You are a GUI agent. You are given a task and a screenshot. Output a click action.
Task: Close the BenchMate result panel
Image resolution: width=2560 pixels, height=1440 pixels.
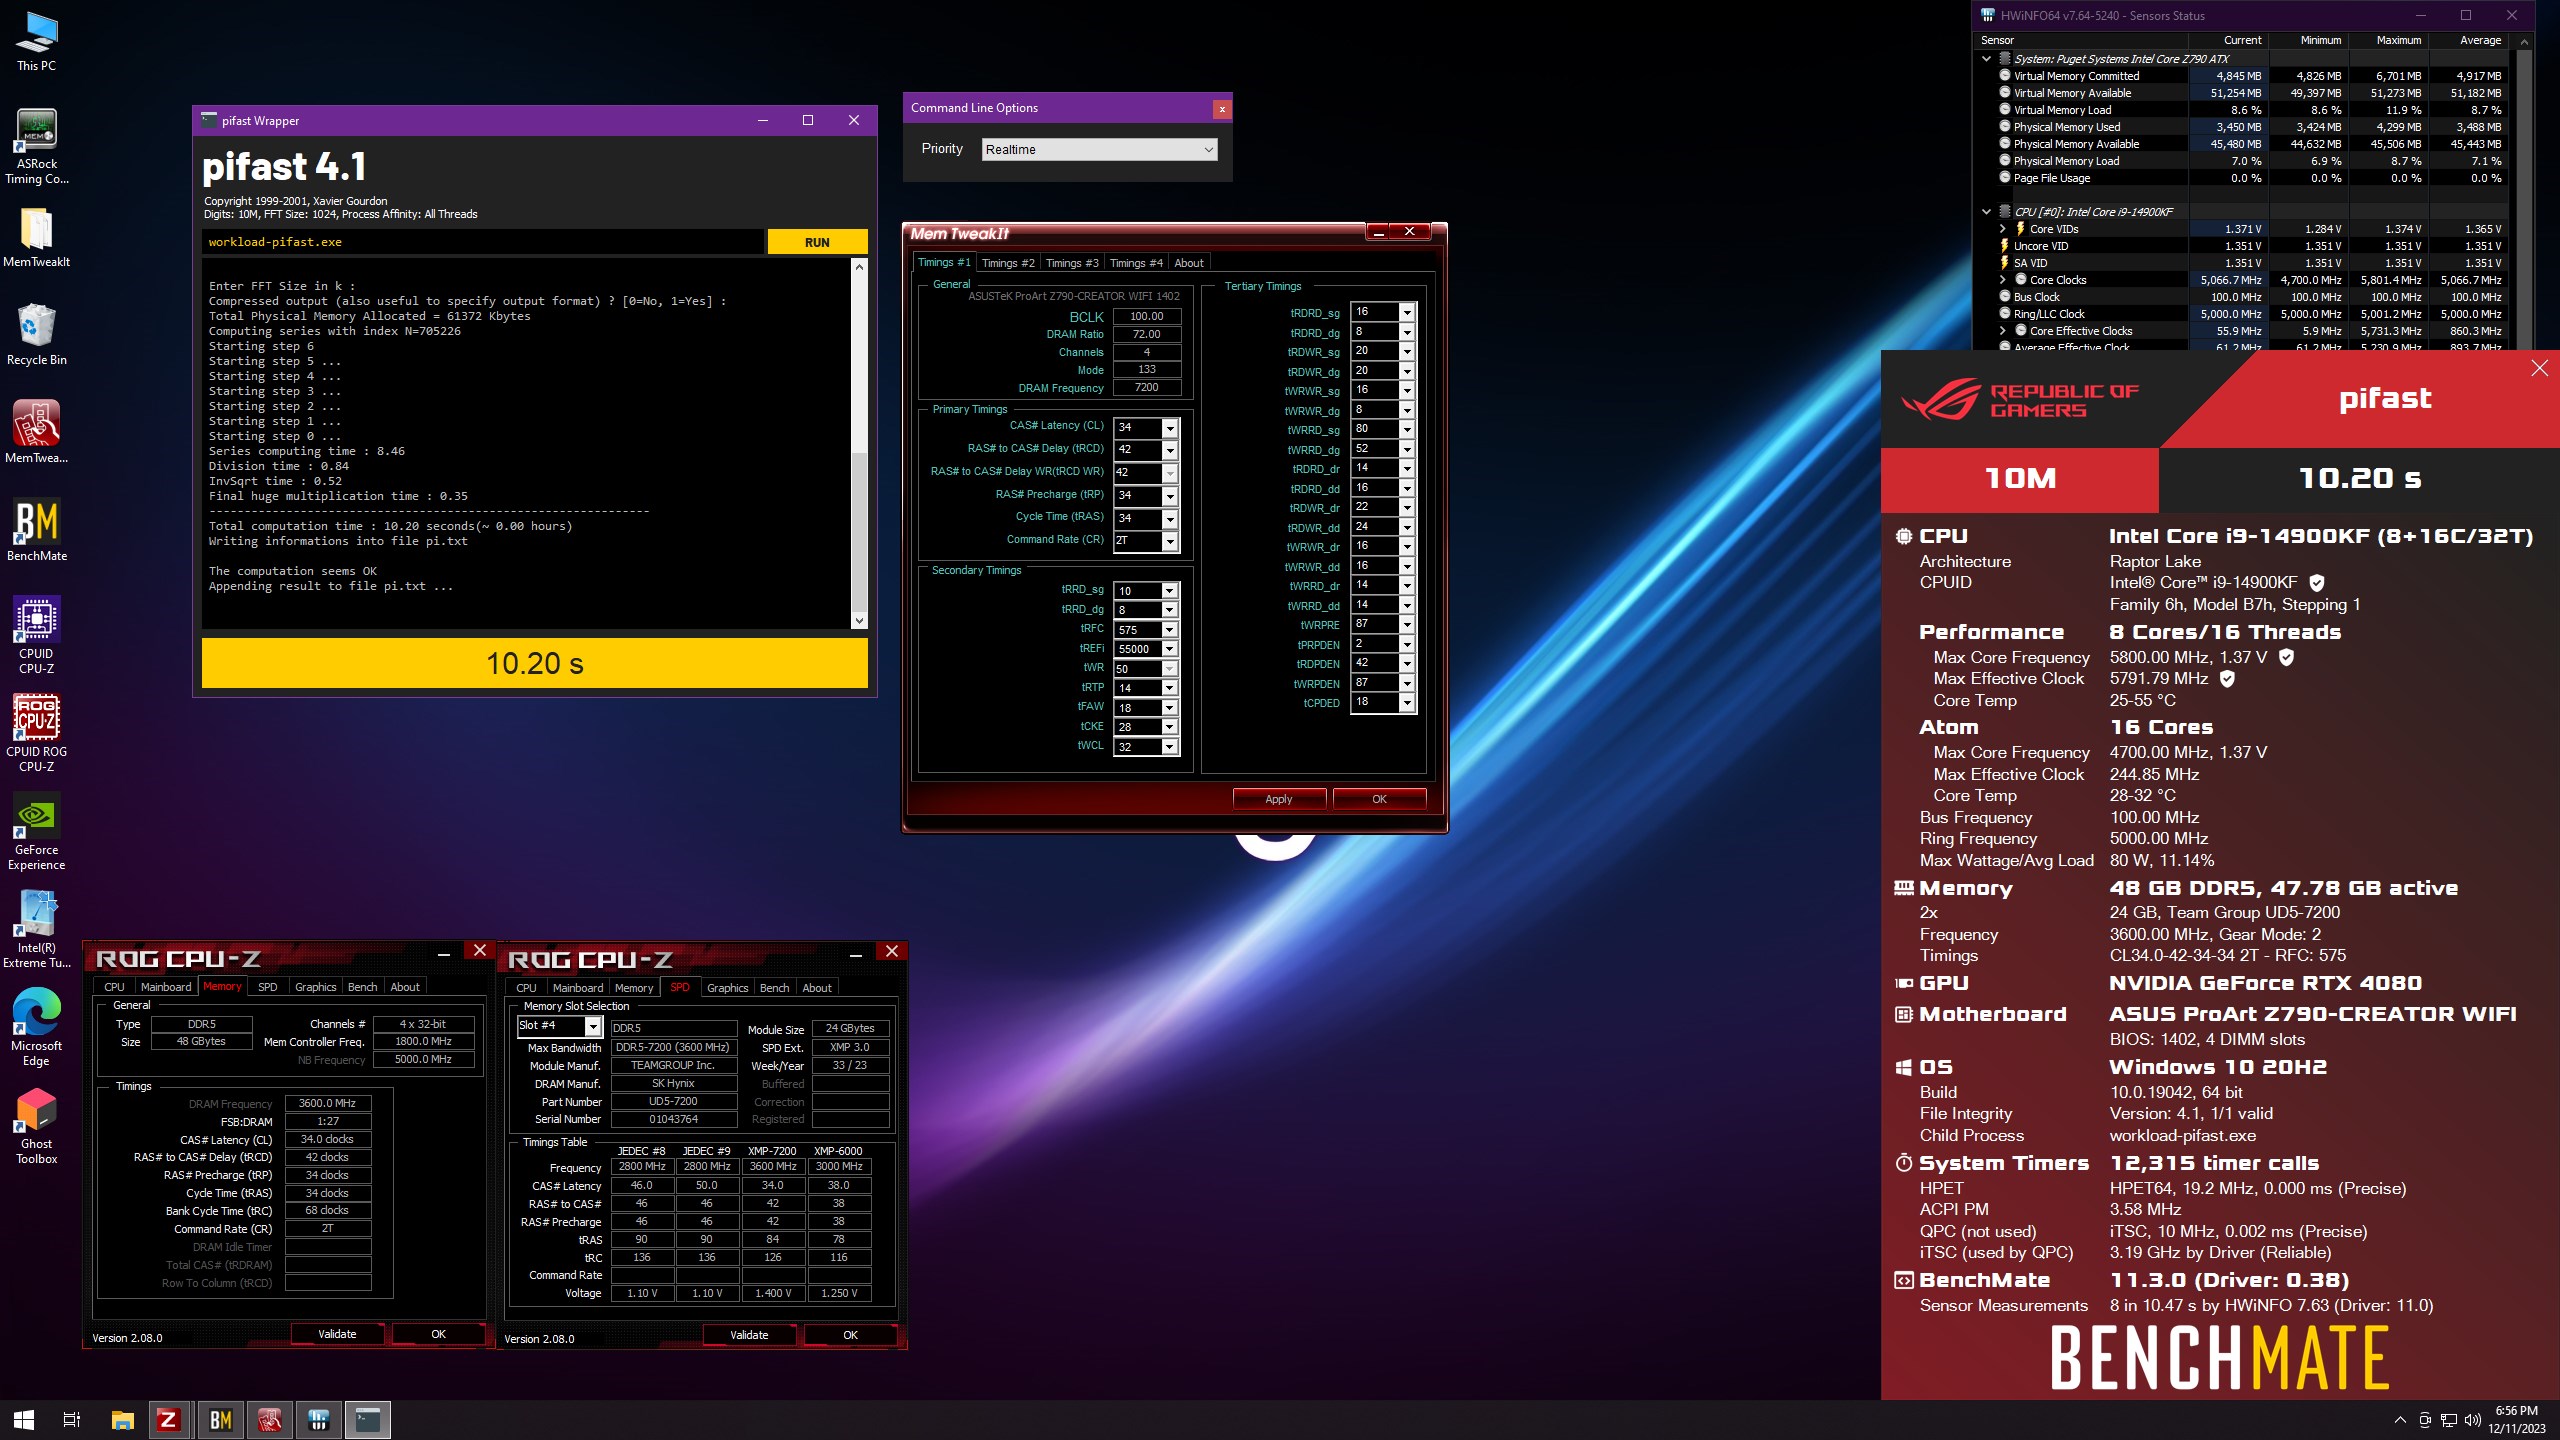coord(2539,368)
